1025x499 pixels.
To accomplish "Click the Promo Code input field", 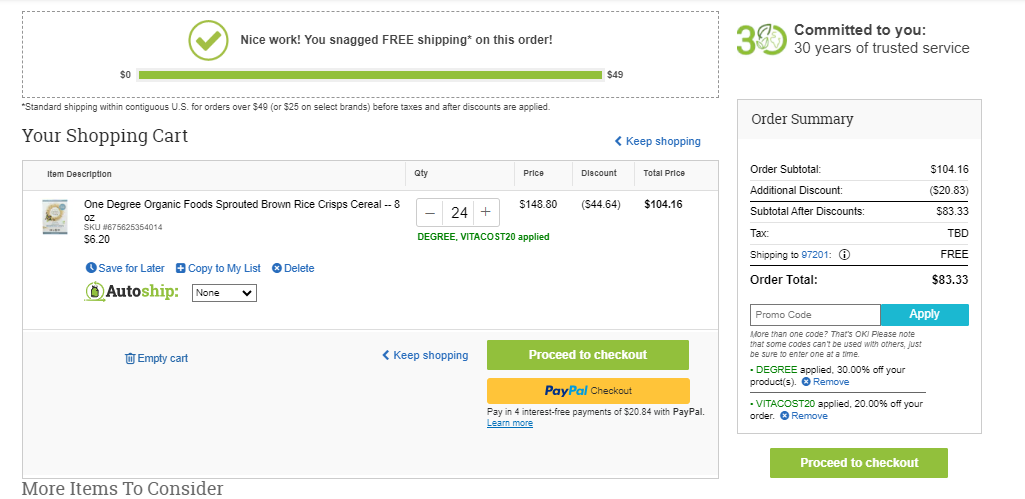I will tap(815, 315).
